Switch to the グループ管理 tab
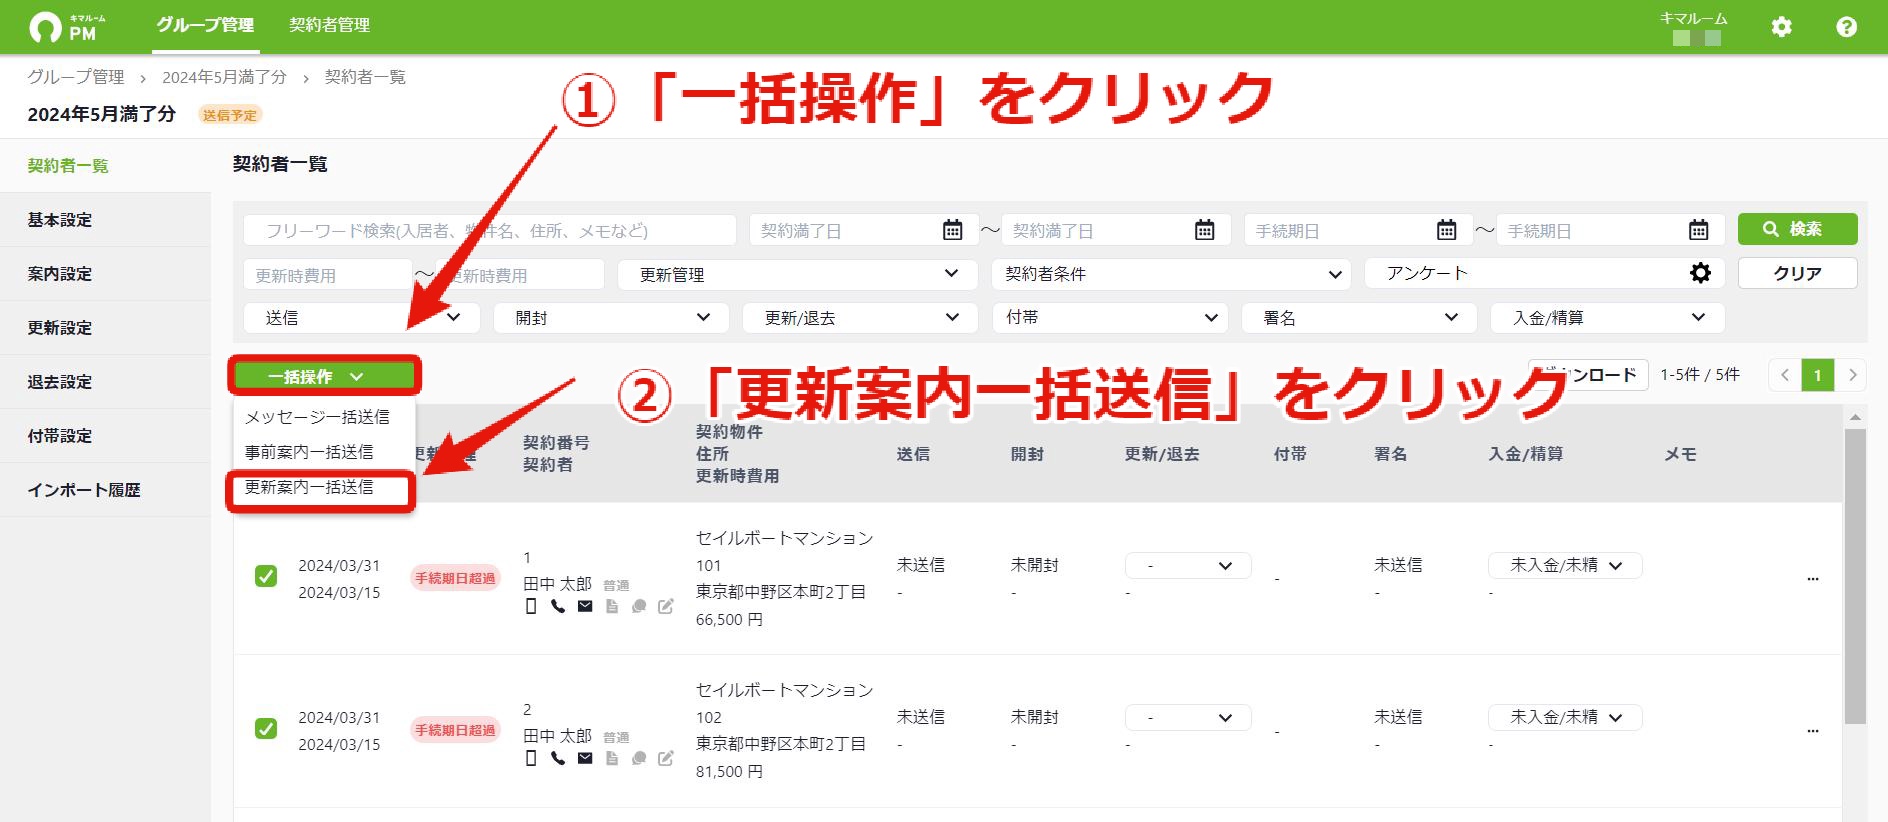1888x822 pixels. click(x=205, y=25)
